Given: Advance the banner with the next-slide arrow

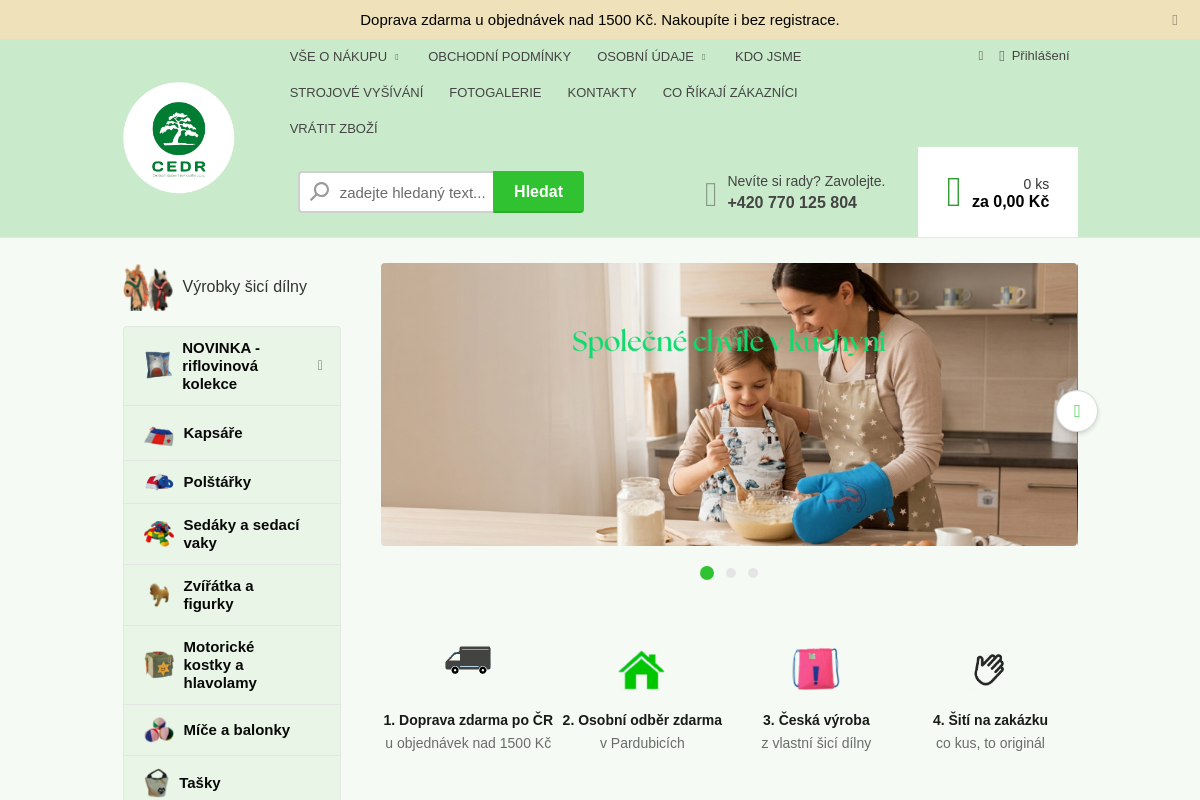Looking at the screenshot, I should click(1077, 411).
